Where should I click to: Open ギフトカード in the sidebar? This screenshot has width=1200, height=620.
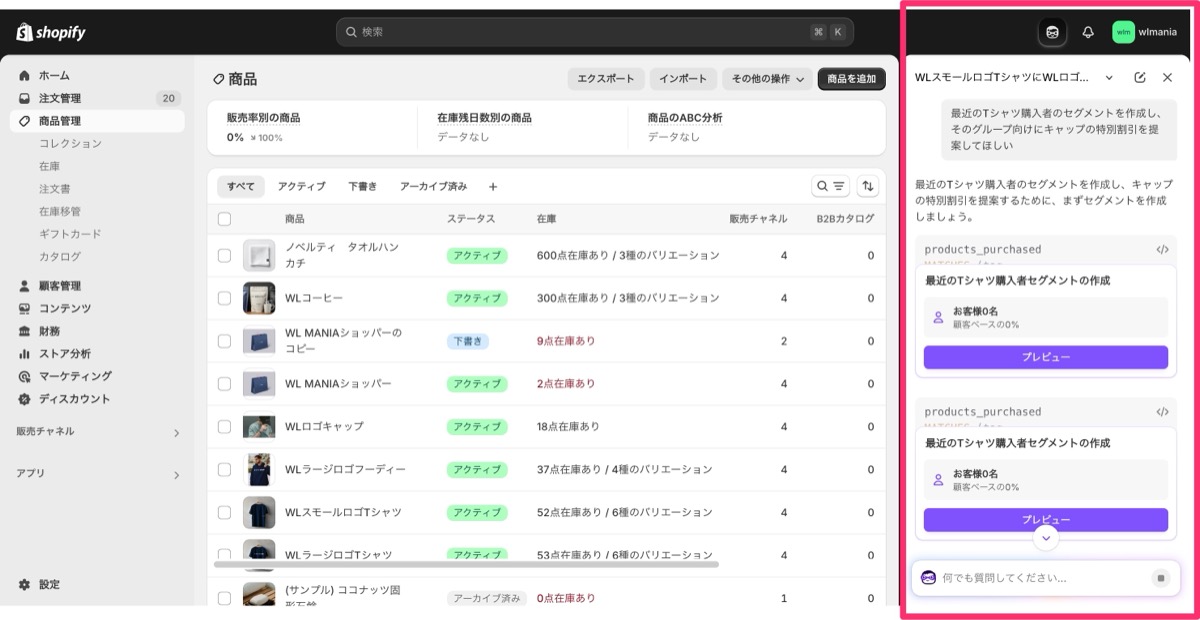click(x=70, y=234)
